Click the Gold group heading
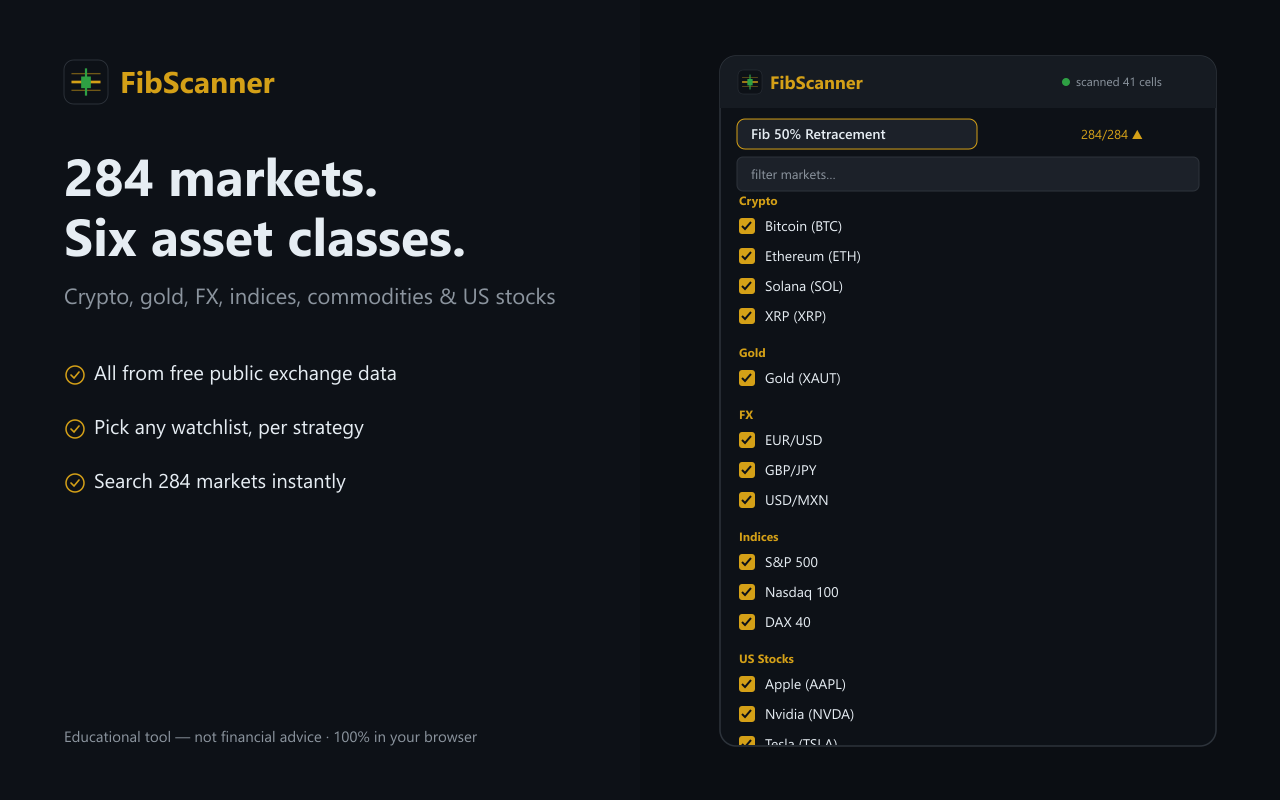 [x=752, y=353]
